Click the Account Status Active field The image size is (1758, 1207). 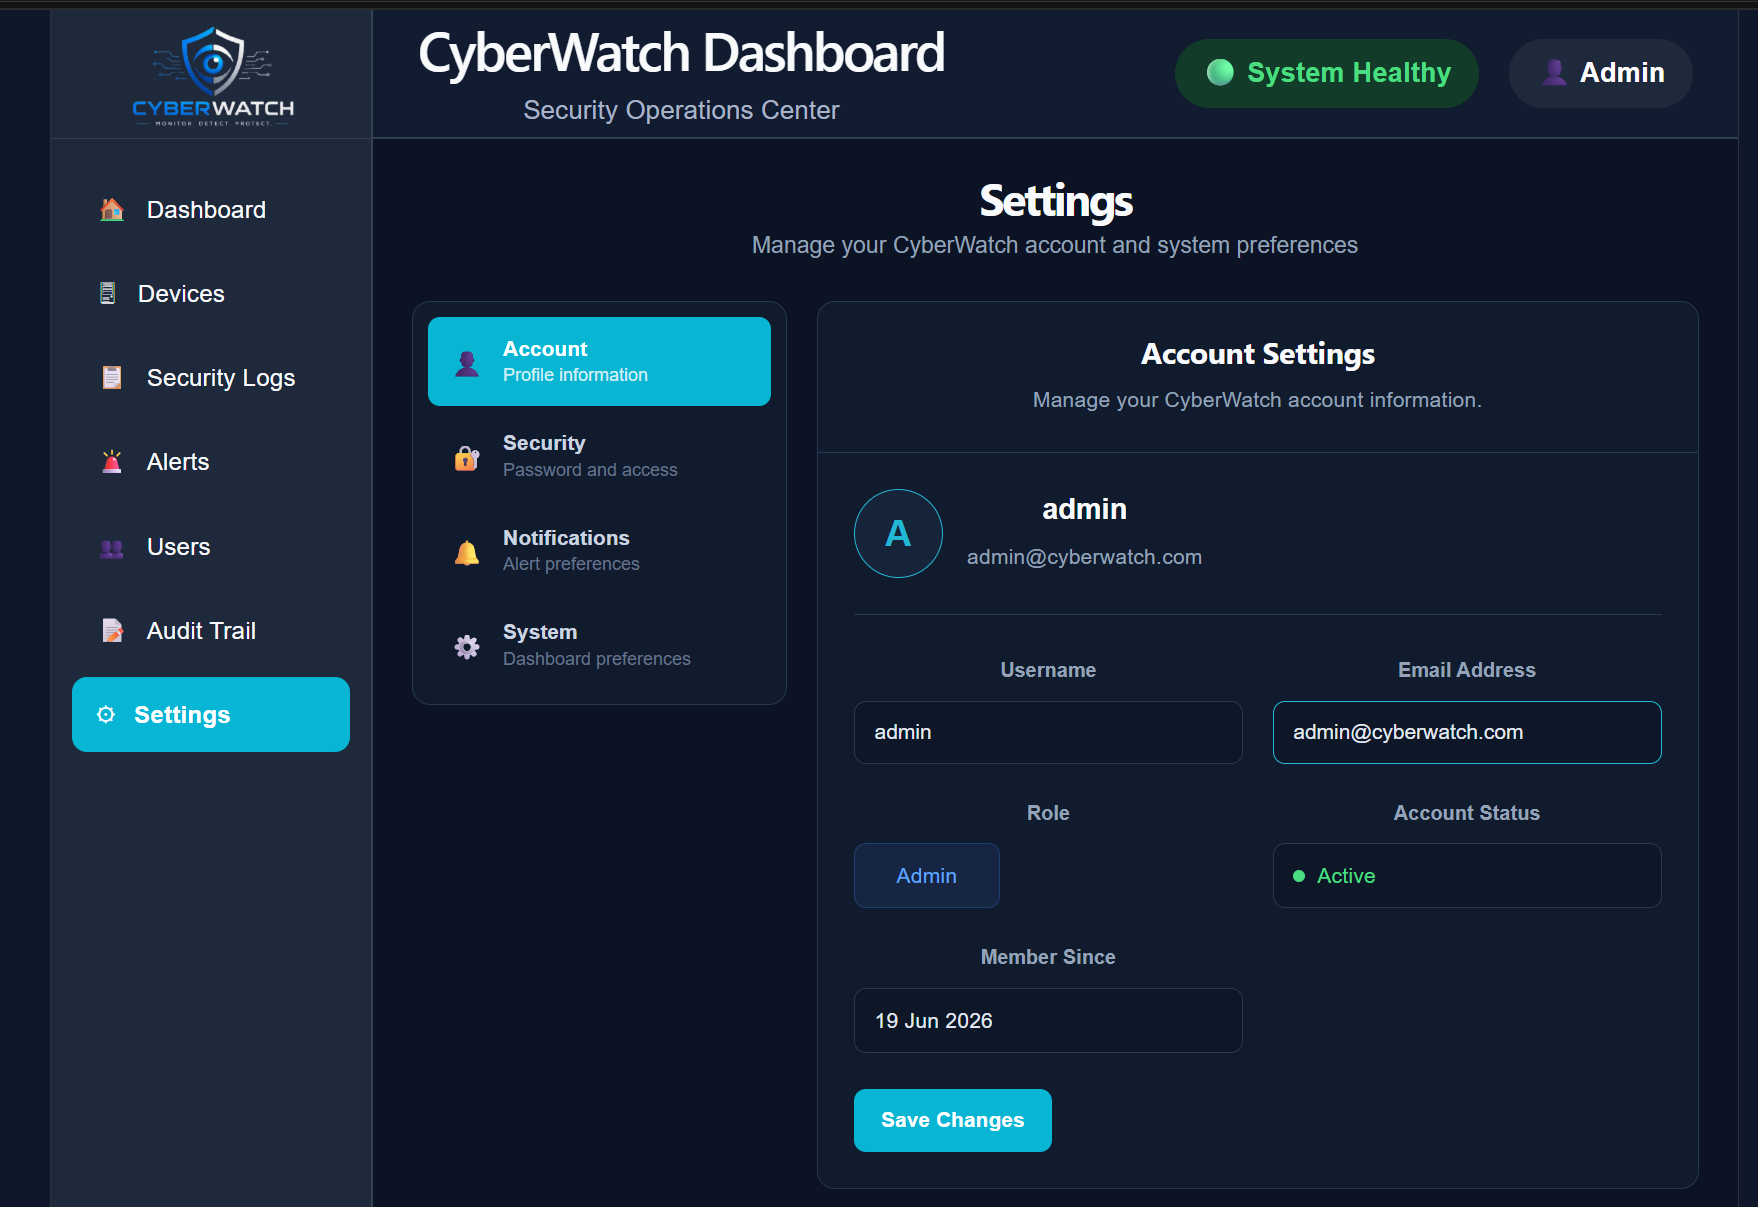tap(1467, 875)
